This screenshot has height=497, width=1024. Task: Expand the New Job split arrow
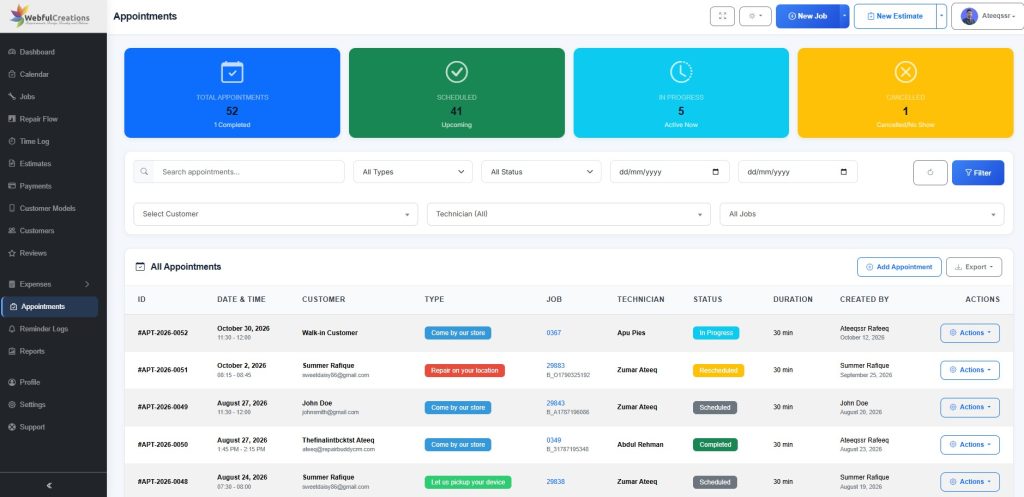(x=844, y=16)
